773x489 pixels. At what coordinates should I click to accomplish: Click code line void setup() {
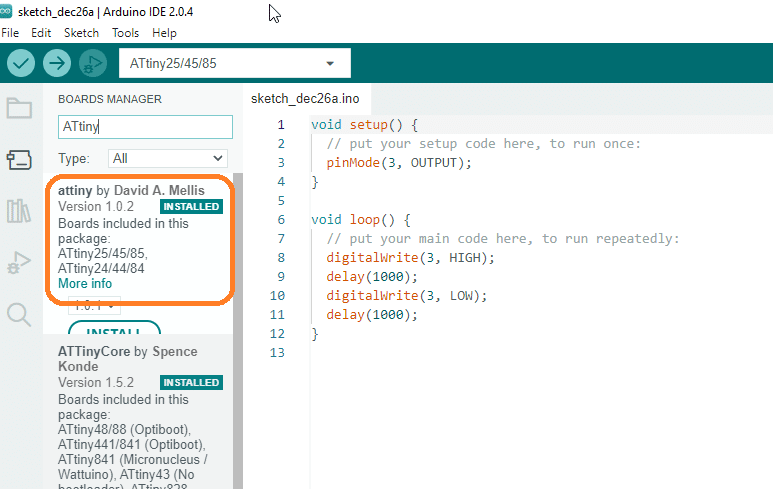pos(364,125)
